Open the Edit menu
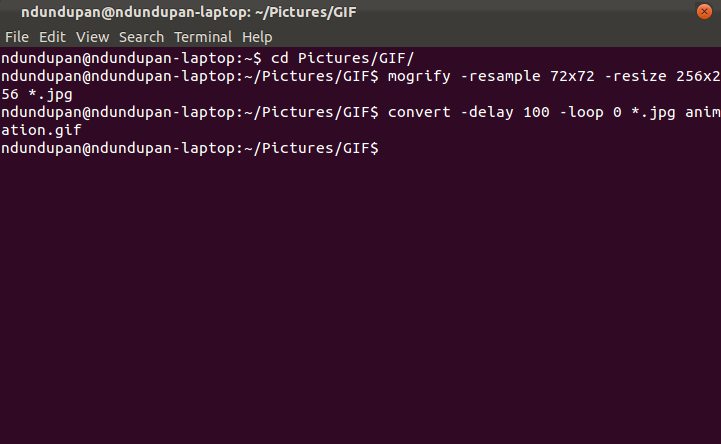Screen dimensions: 721x444 coord(52,37)
